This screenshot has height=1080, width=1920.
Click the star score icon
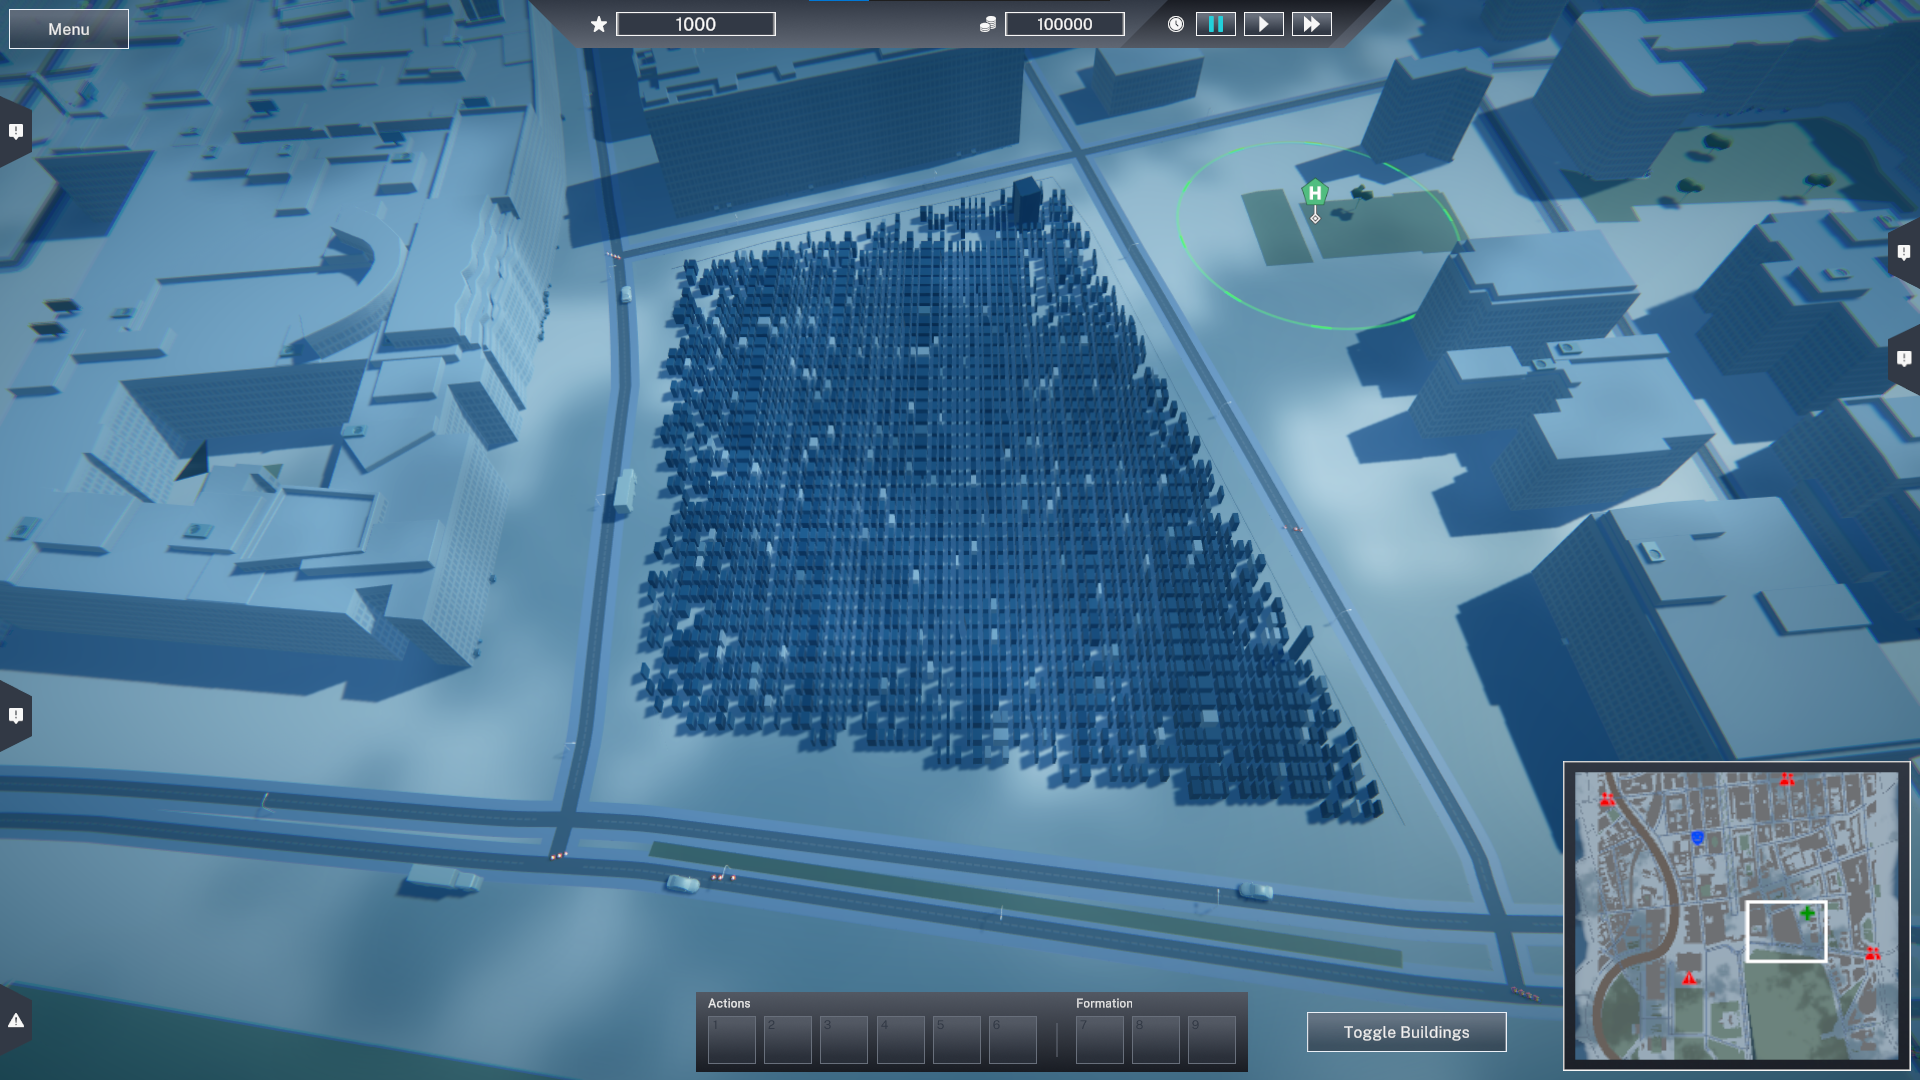coord(598,24)
